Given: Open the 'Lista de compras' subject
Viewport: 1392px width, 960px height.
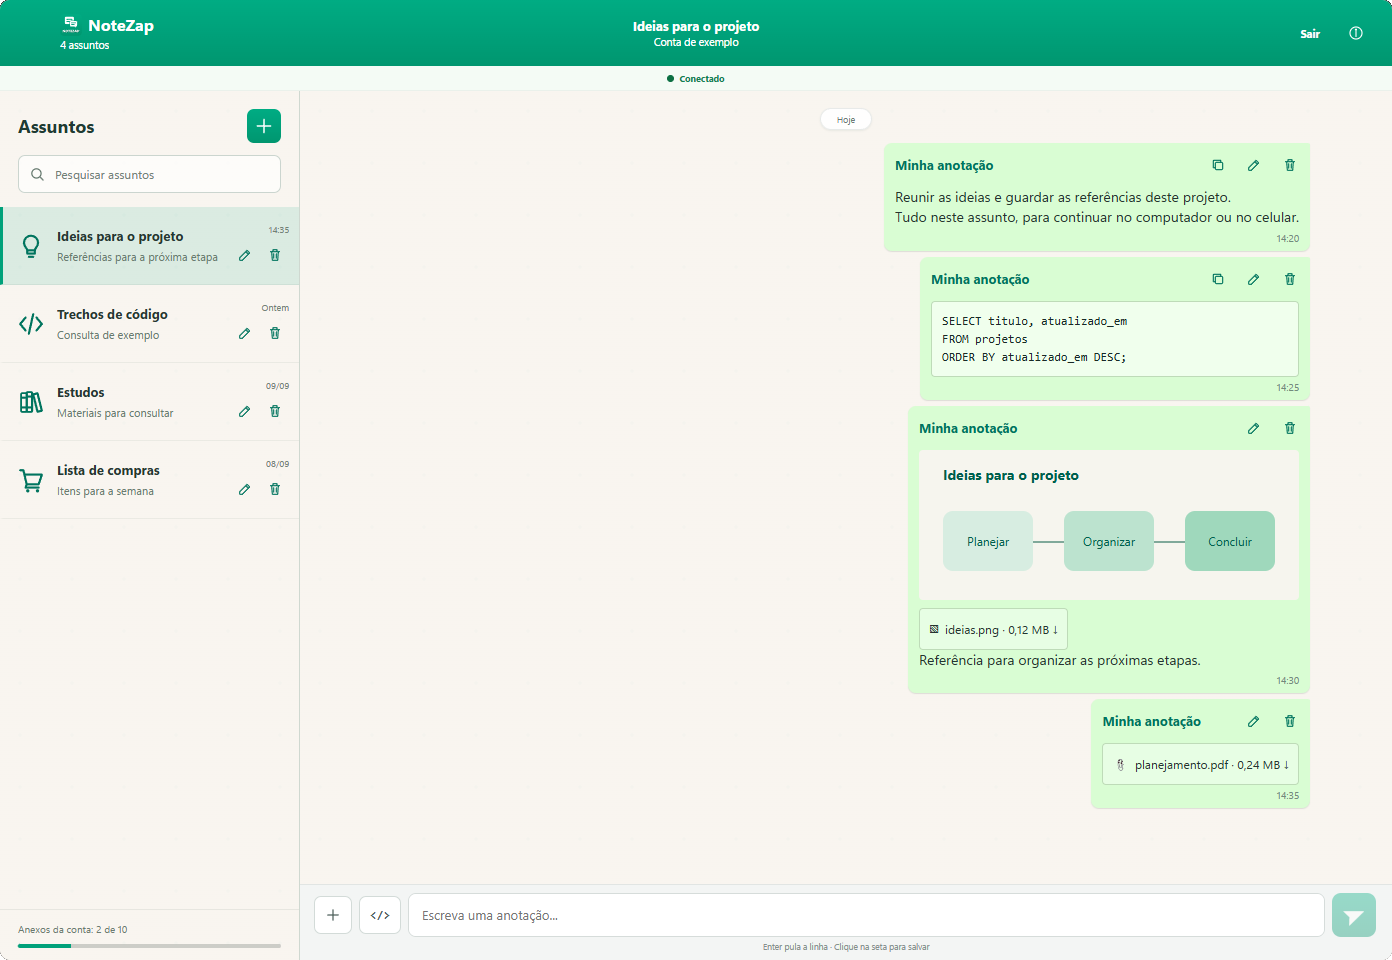Looking at the screenshot, I should (x=150, y=480).
